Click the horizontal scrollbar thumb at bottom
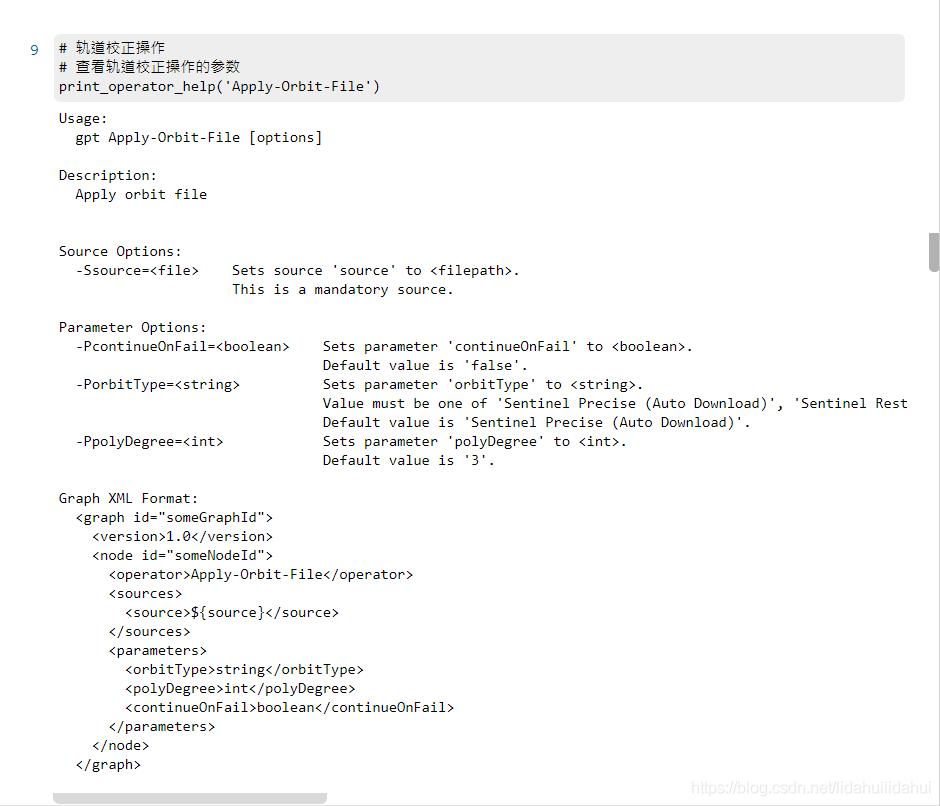Screen dimensions: 940x806 click(x=190, y=798)
